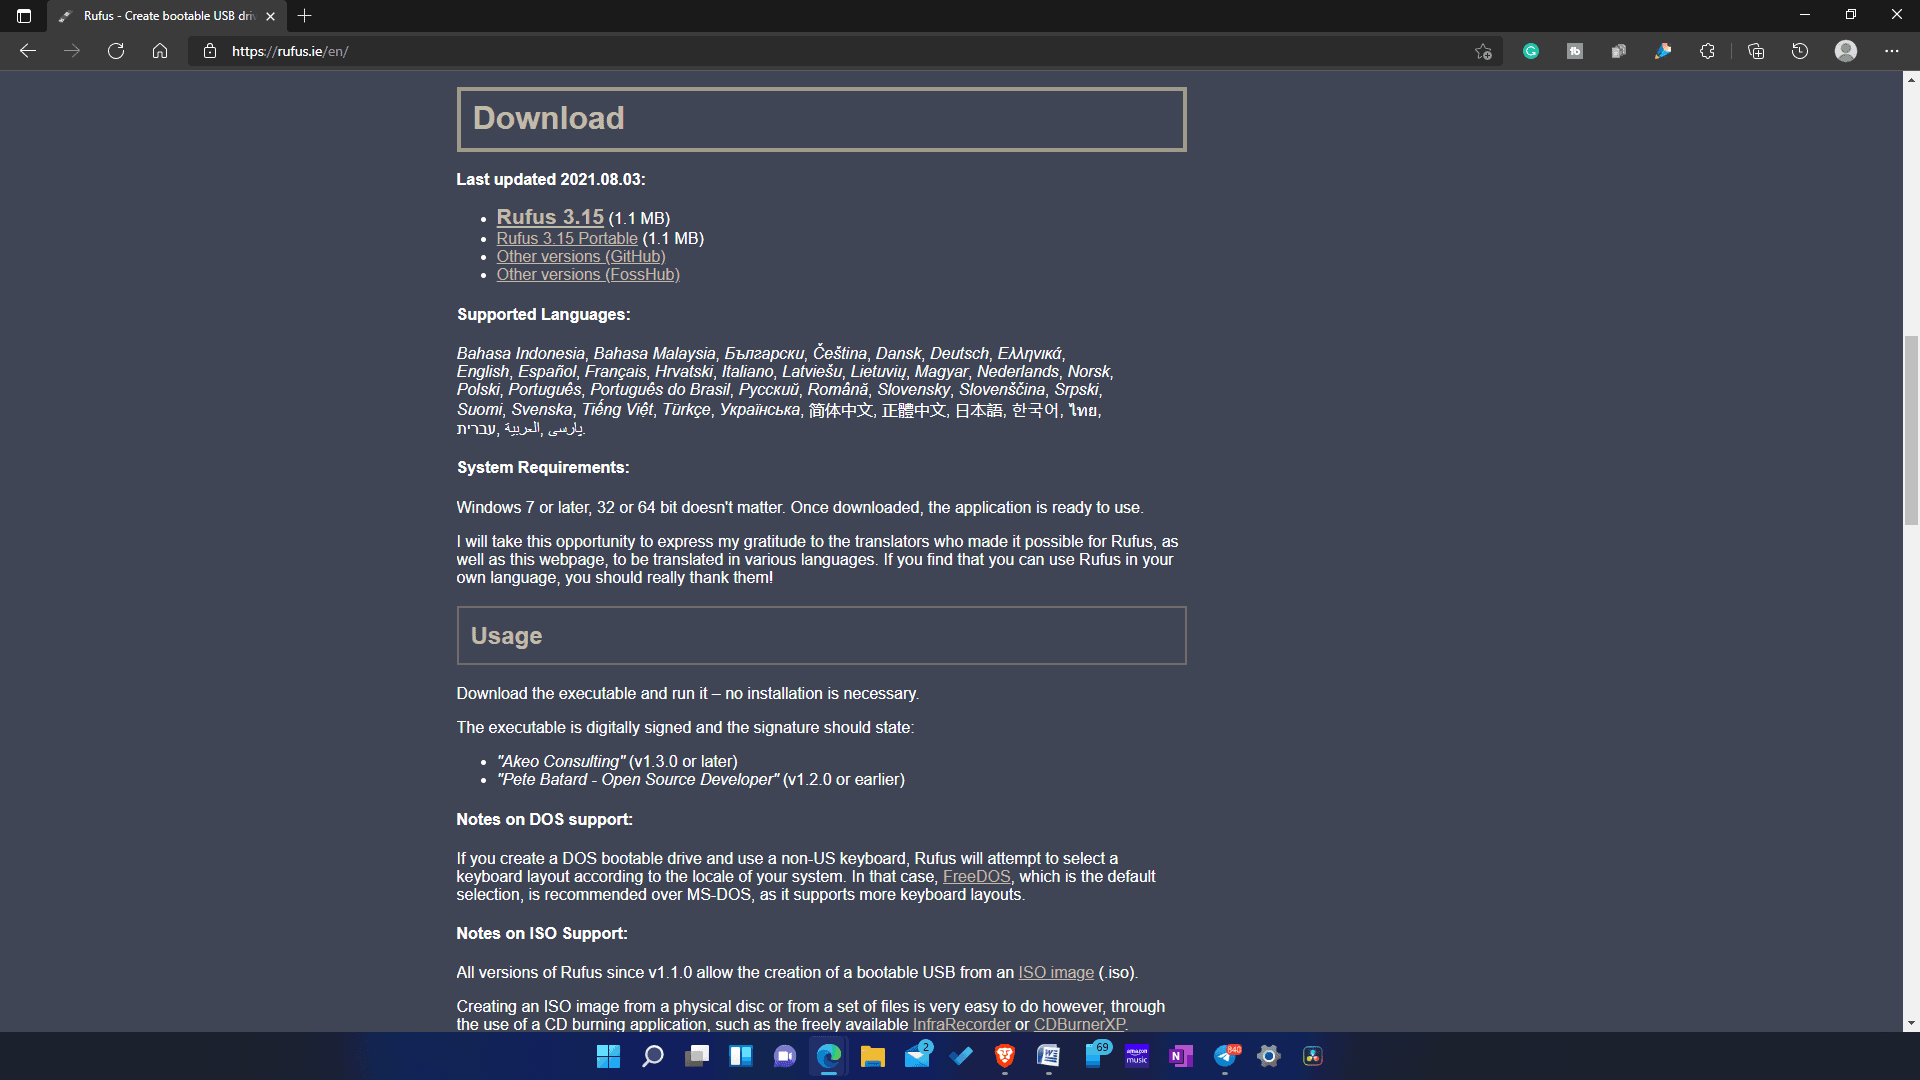This screenshot has height=1080, width=1920.
Task: Add this page to favorites star
Action: point(1483,51)
